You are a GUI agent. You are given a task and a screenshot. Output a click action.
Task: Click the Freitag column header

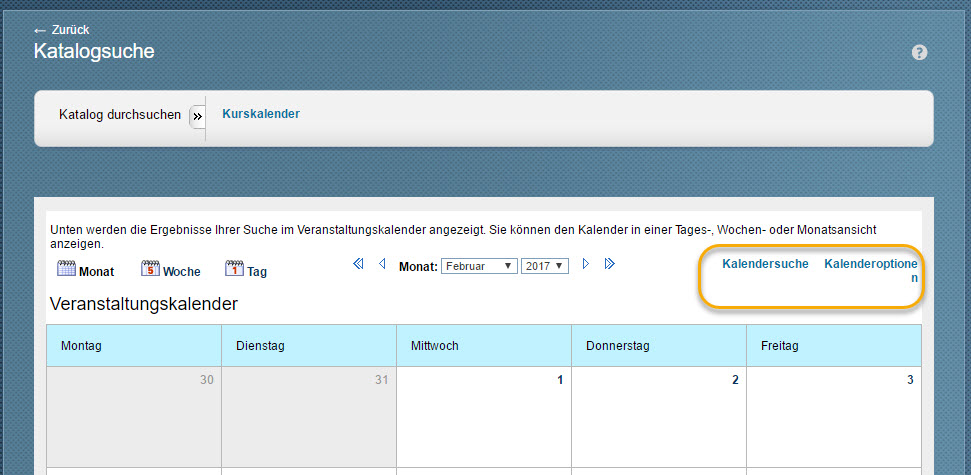pyautogui.click(x=834, y=346)
